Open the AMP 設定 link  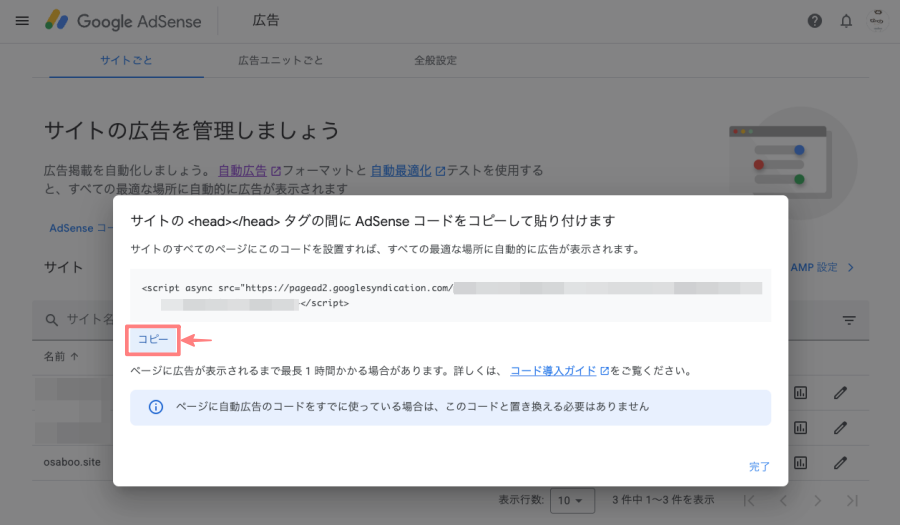tap(814, 267)
